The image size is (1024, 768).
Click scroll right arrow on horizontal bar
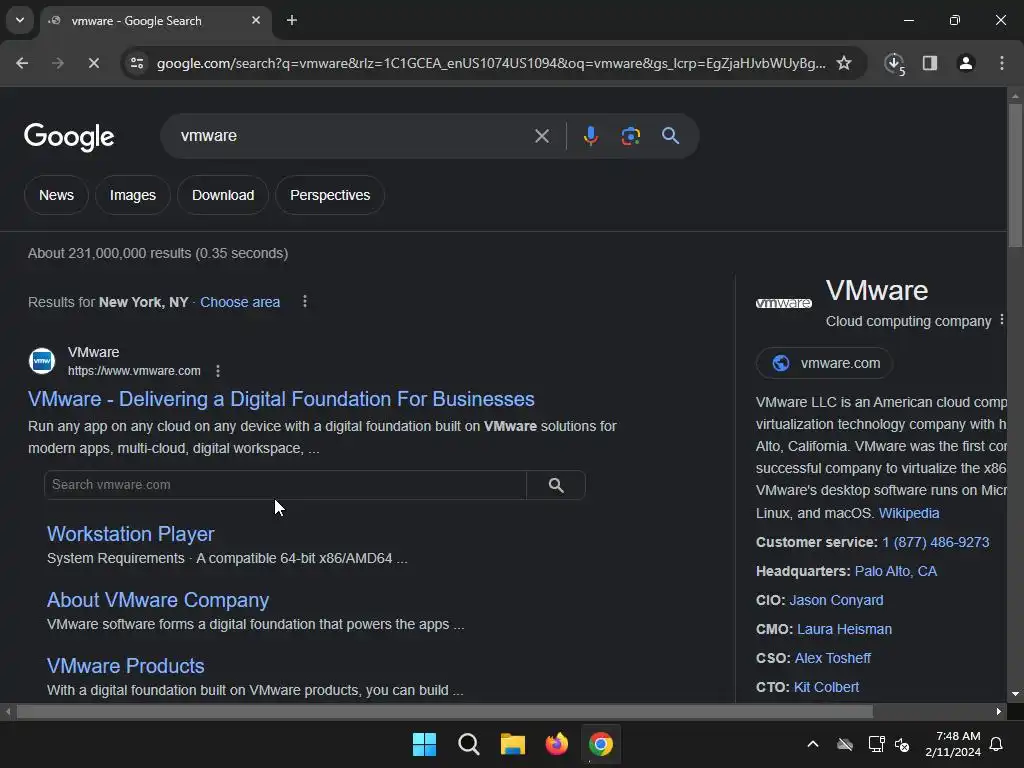(x=999, y=711)
